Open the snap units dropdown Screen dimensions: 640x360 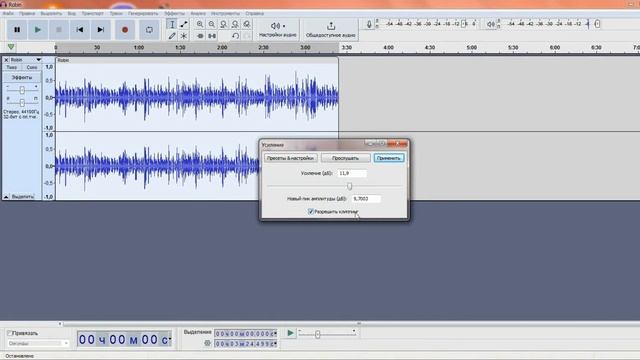click(38, 343)
